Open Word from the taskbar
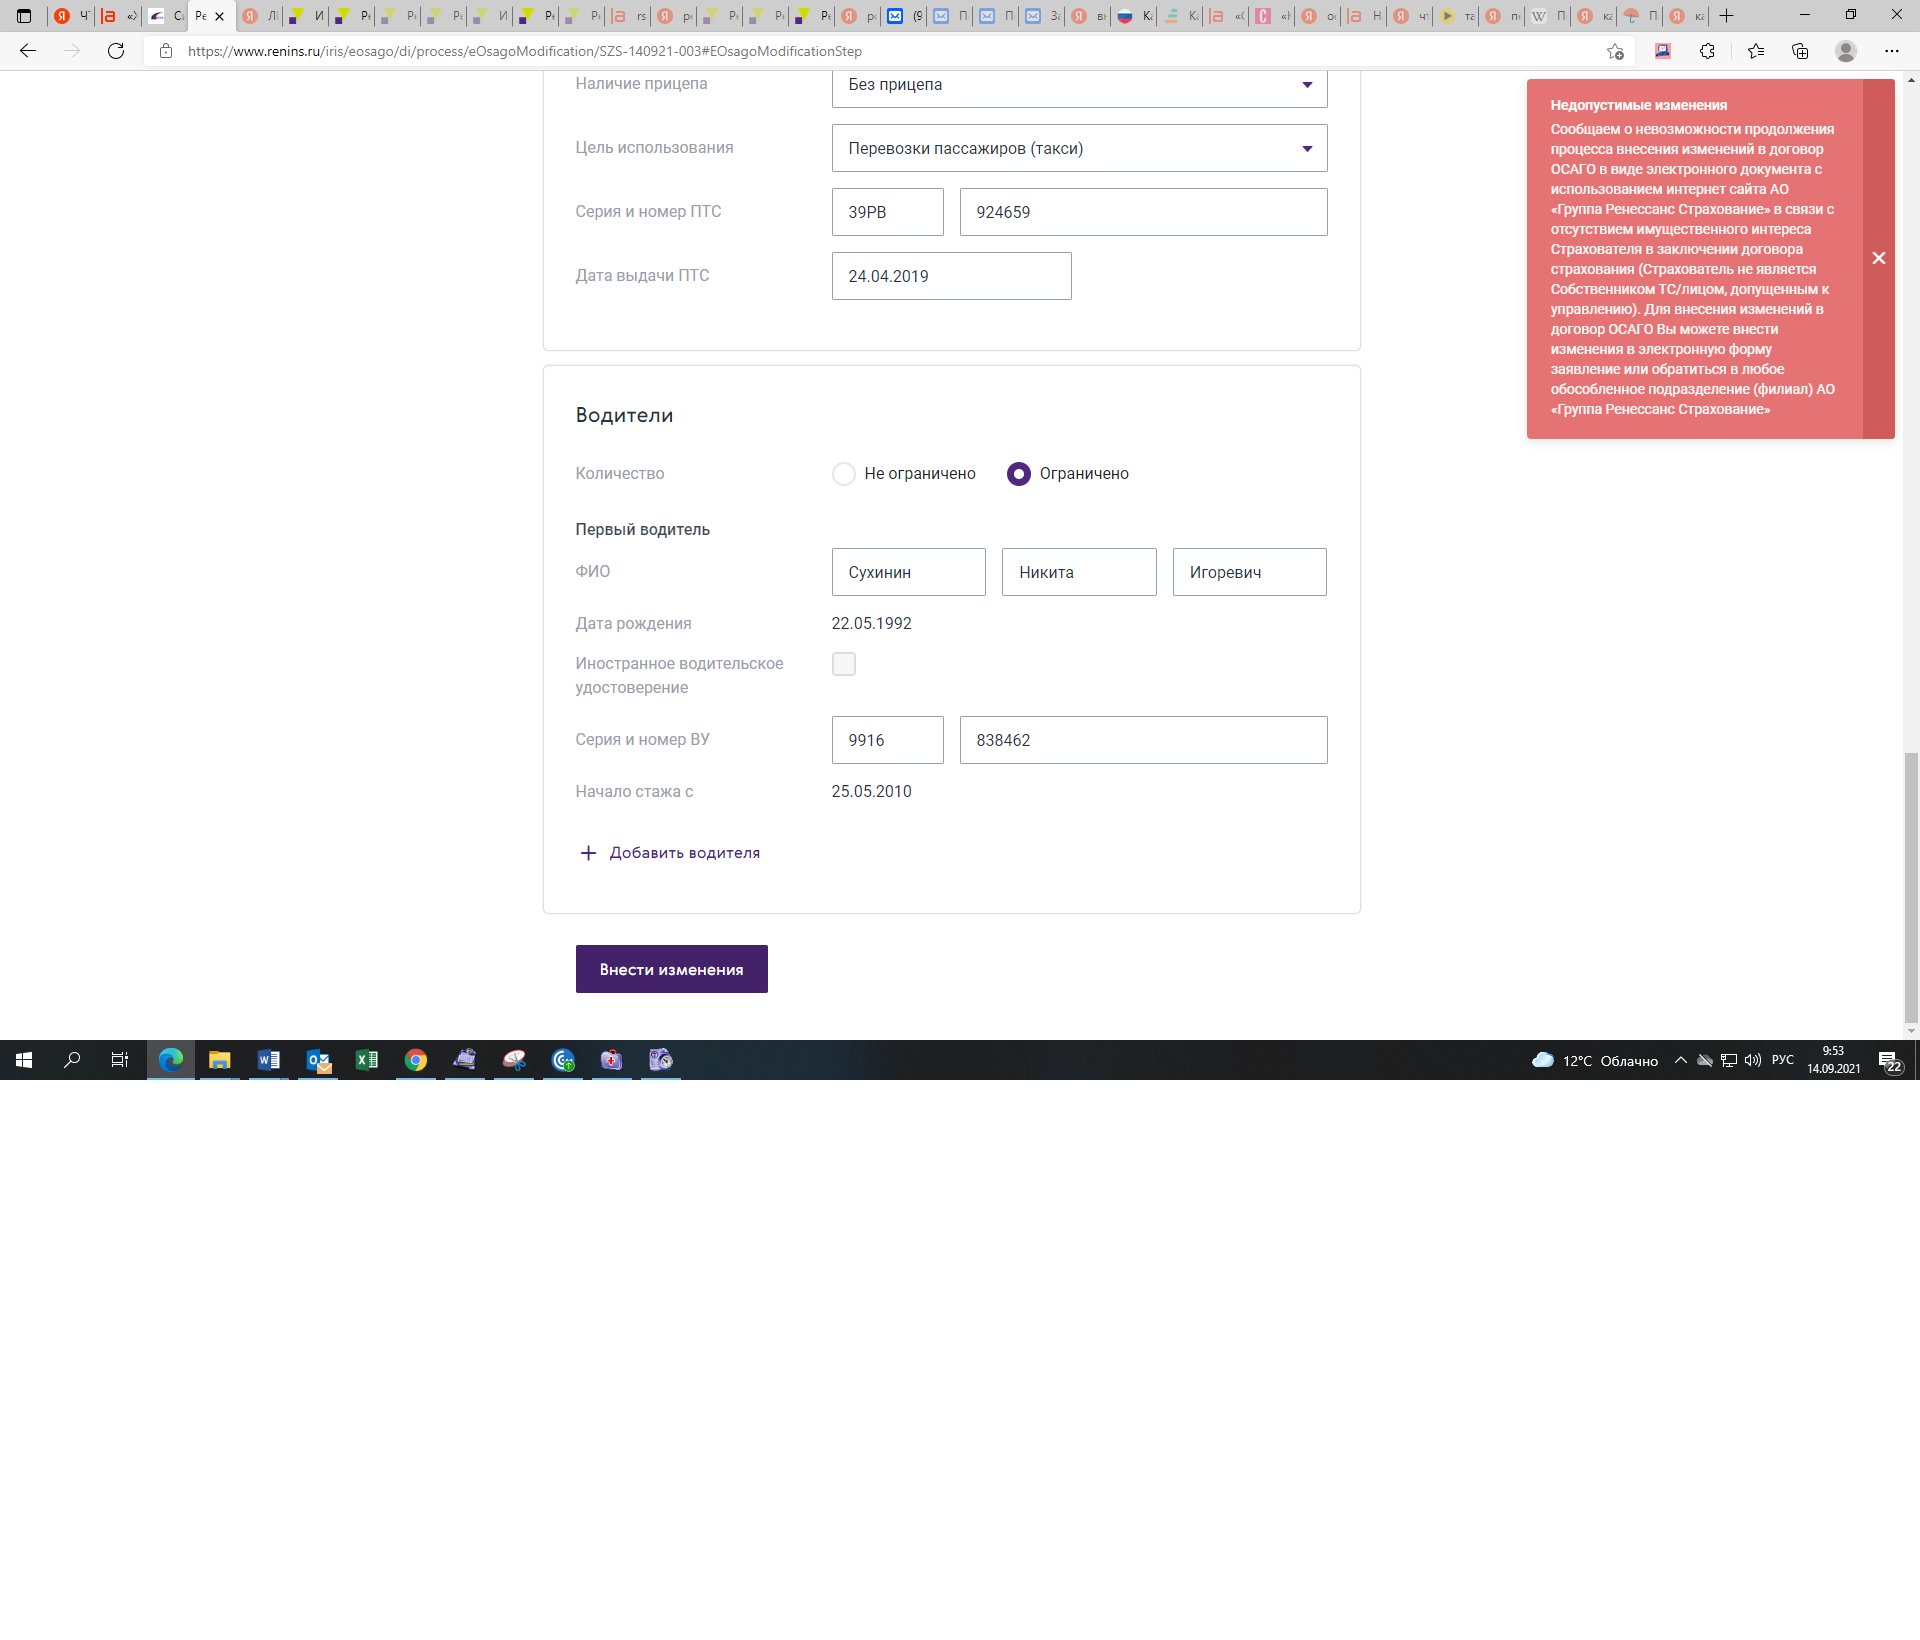The width and height of the screenshot is (1920, 1640). tap(268, 1060)
